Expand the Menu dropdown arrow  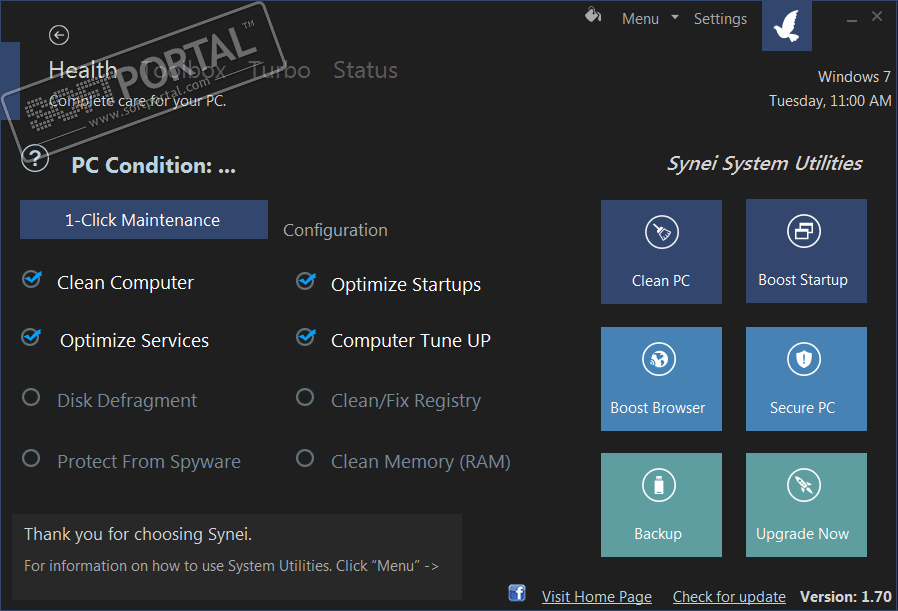pos(675,18)
